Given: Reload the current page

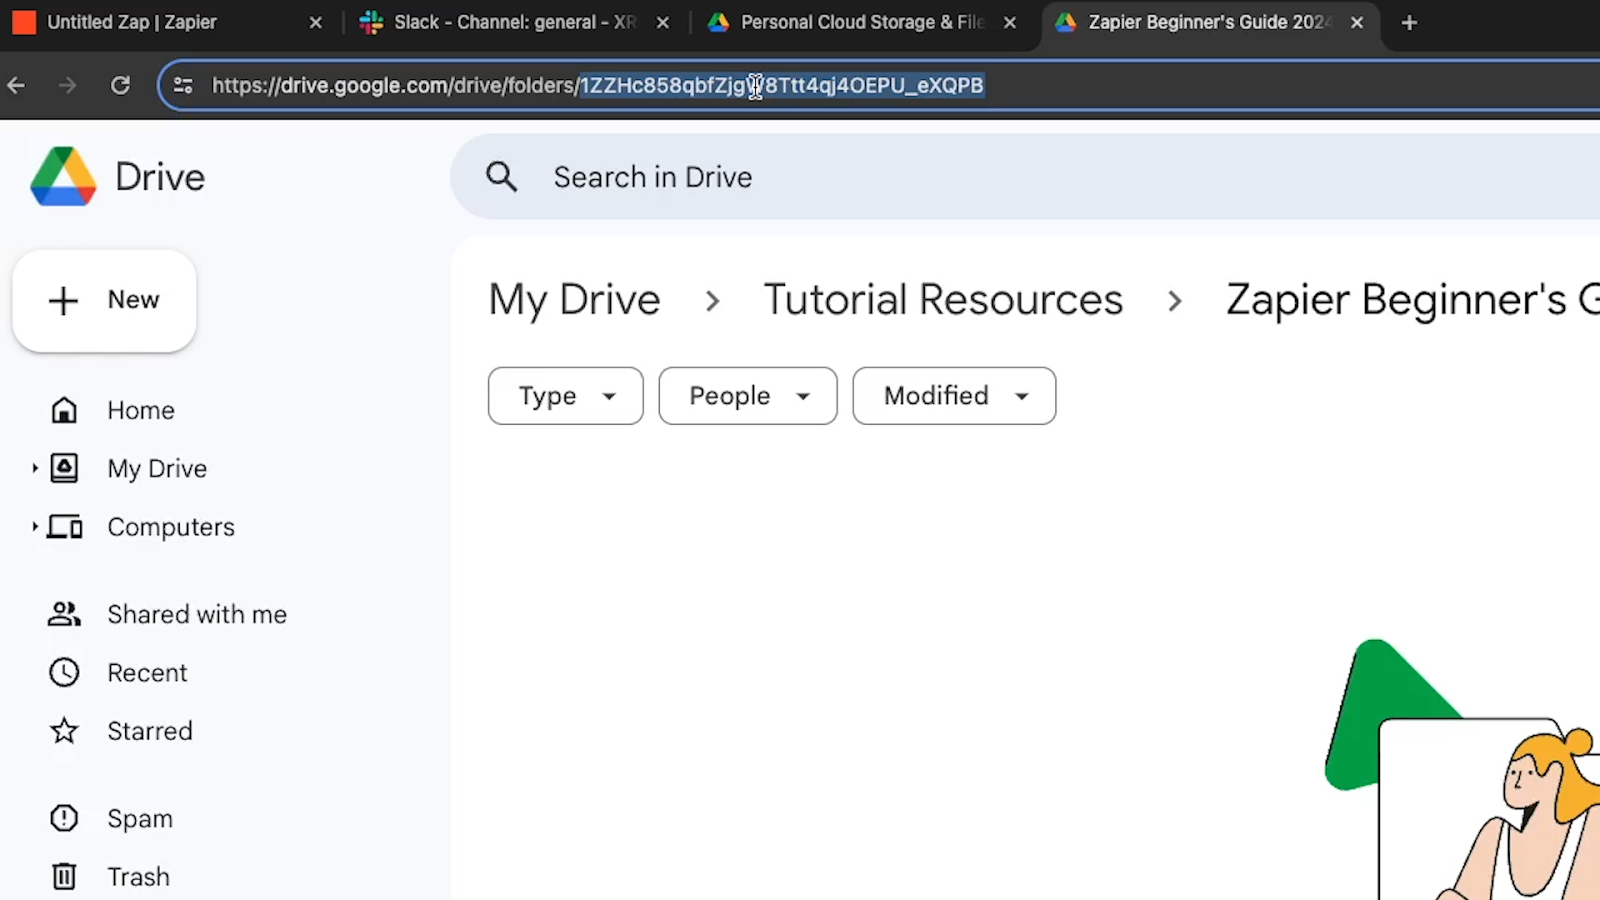Looking at the screenshot, I should coord(120,85).
